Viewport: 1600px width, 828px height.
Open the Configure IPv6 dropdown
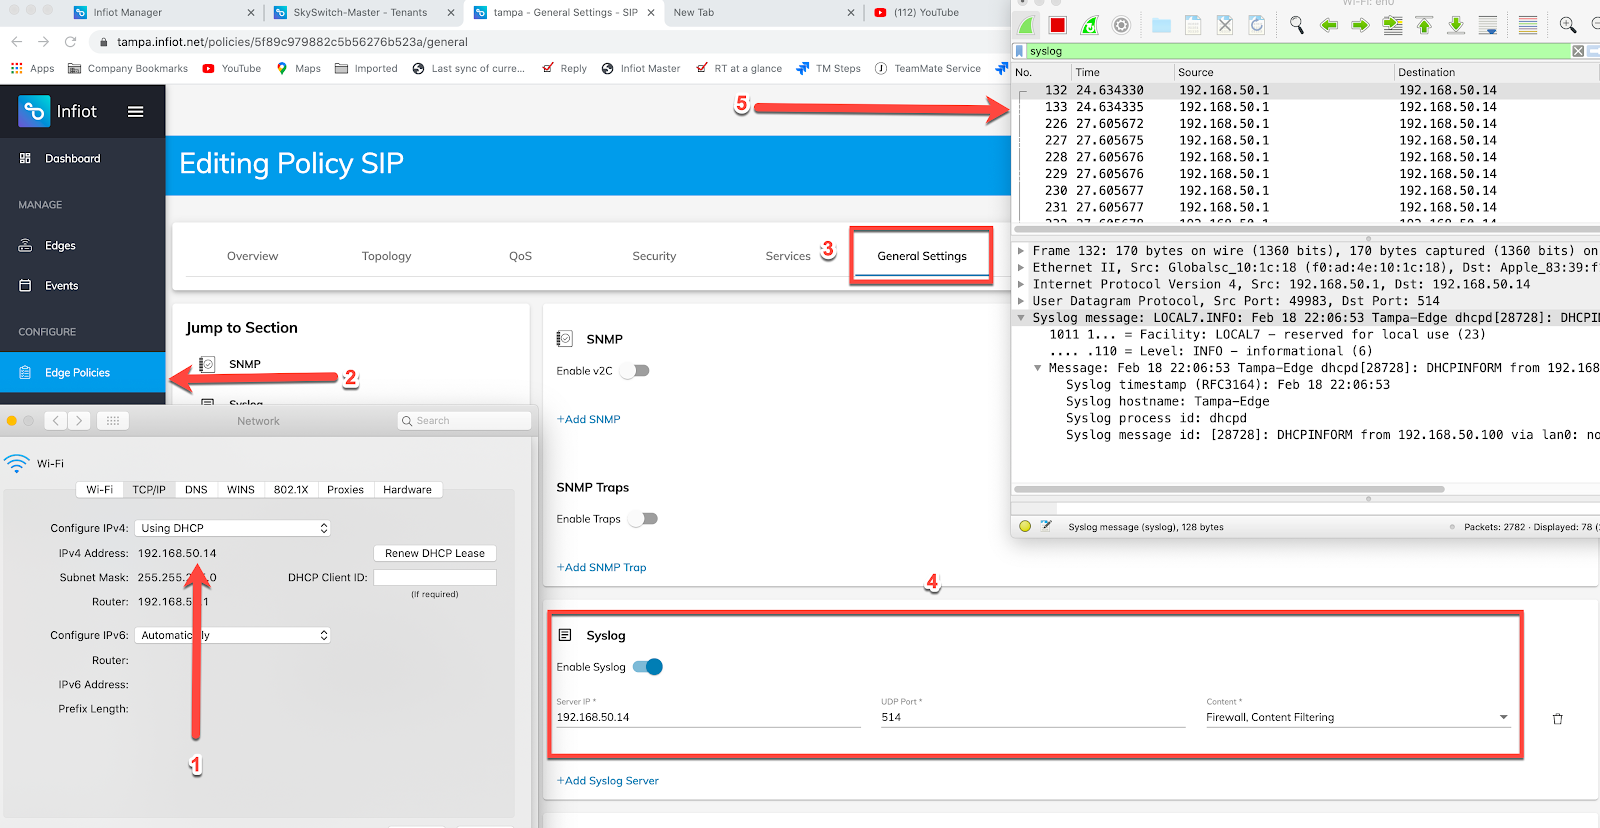click(x=233, y=635)
